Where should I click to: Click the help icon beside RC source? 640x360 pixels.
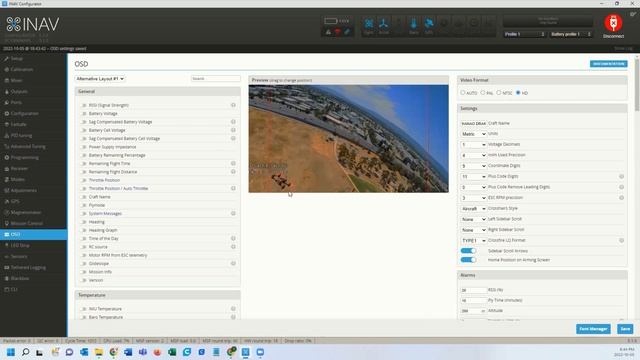[x=233, y=247]
